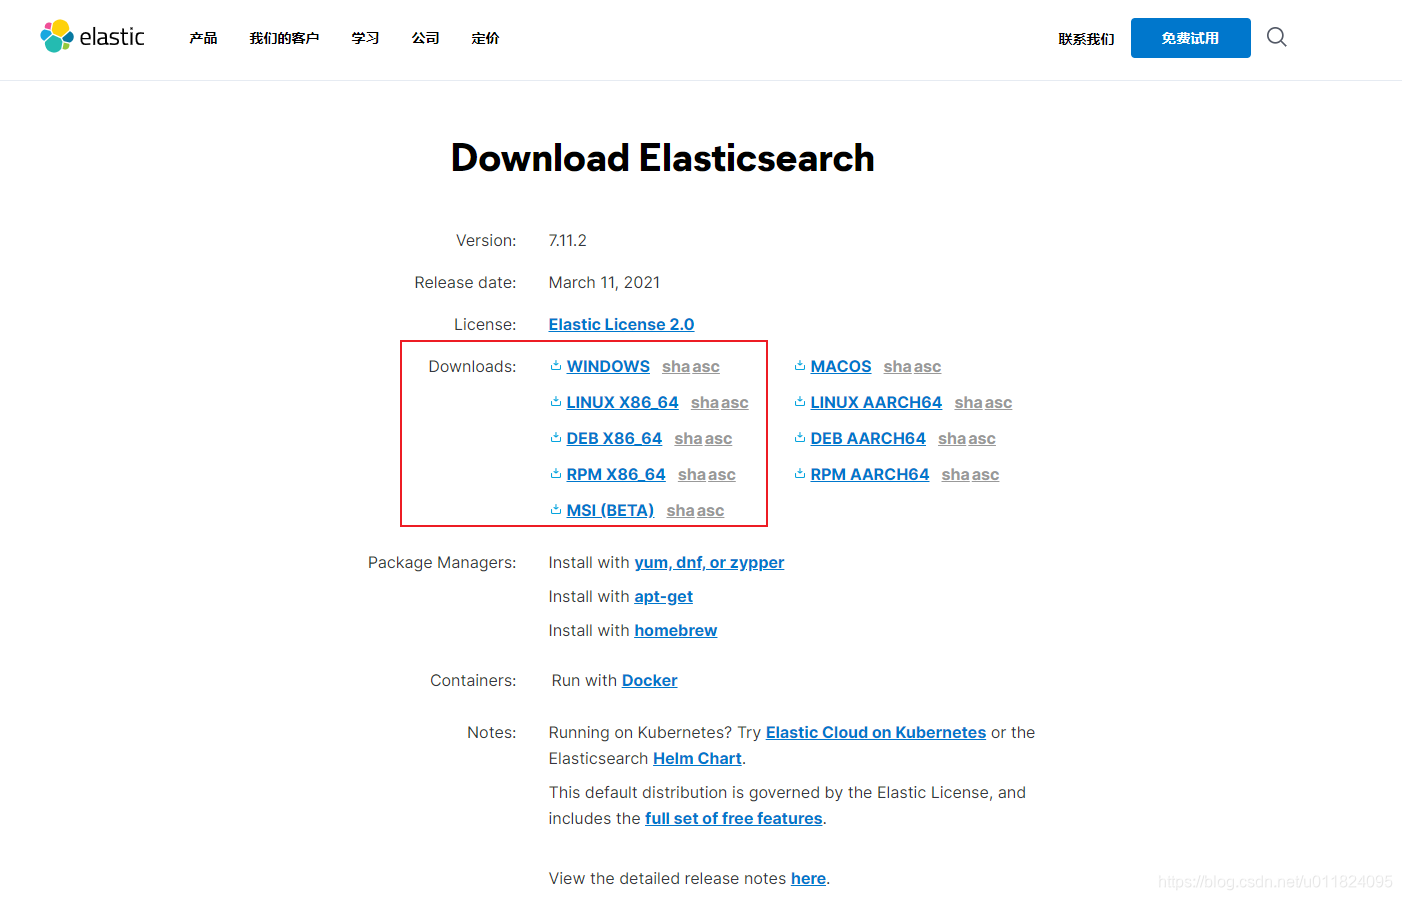Download the WINDOWS package

tap(608, 366)
